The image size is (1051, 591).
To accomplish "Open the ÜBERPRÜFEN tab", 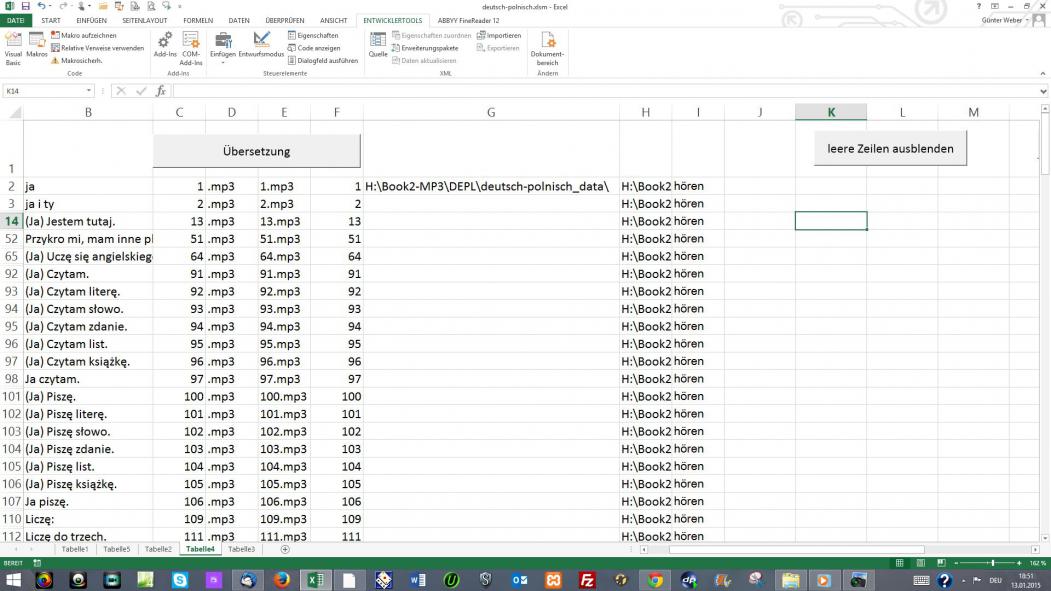I will click(284, 21).
